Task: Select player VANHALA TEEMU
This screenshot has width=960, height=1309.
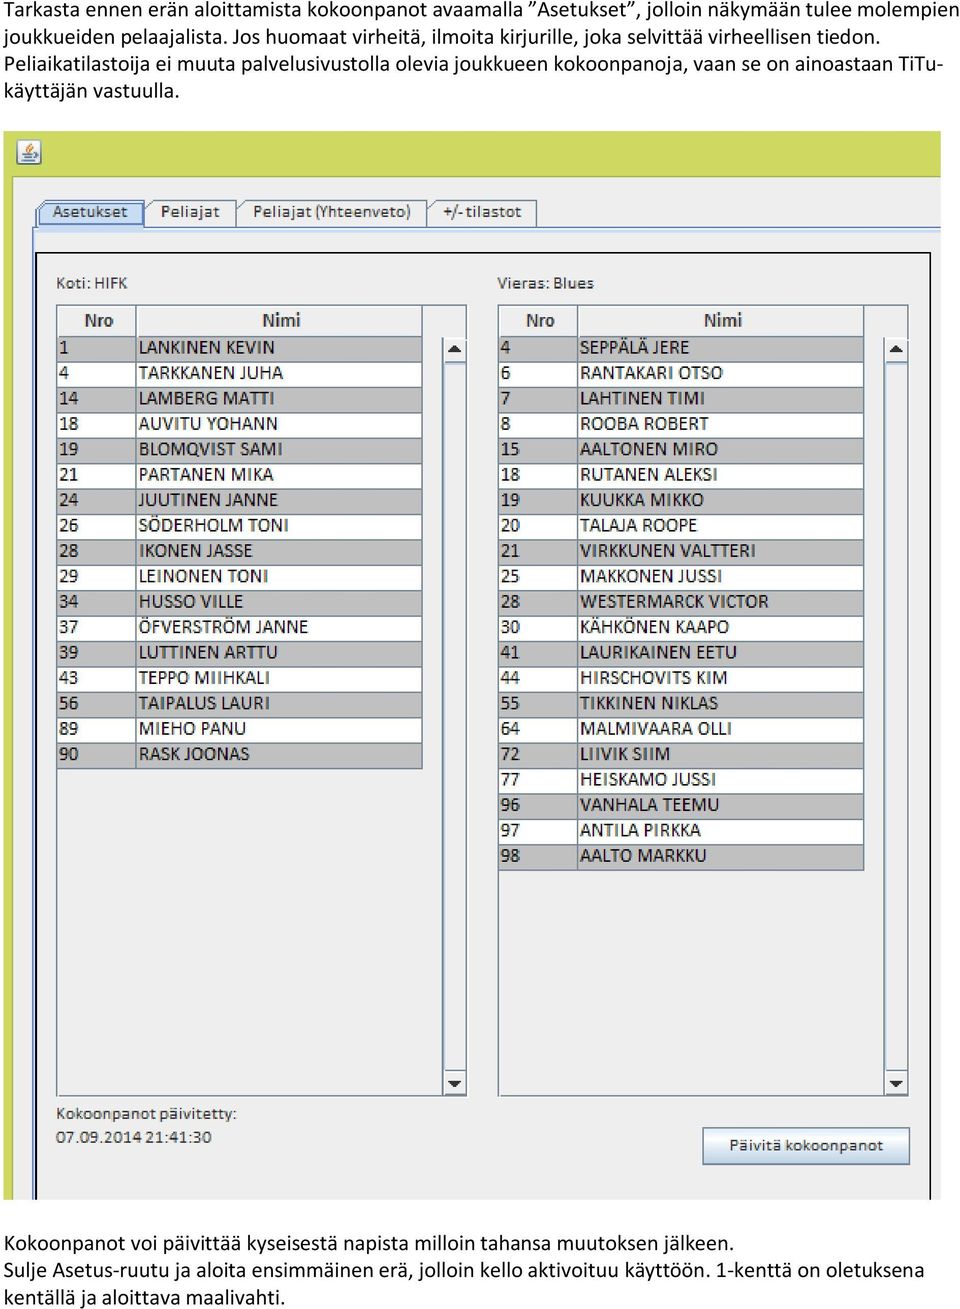Action: (x=681, y=805)
